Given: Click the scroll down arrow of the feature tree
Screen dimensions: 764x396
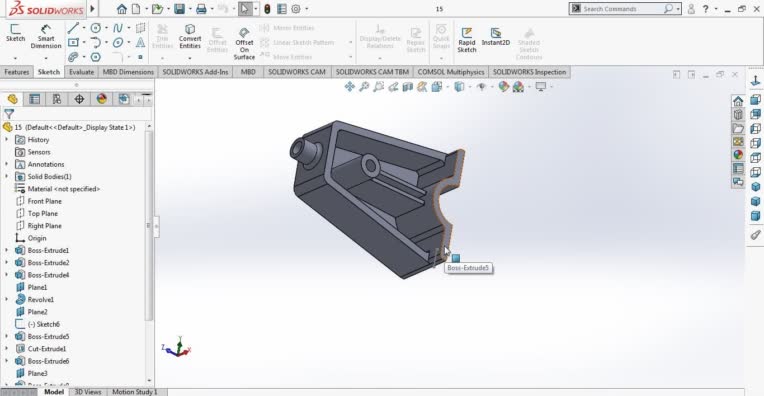Looking at the screenshot, I should (x=149, y=380).
